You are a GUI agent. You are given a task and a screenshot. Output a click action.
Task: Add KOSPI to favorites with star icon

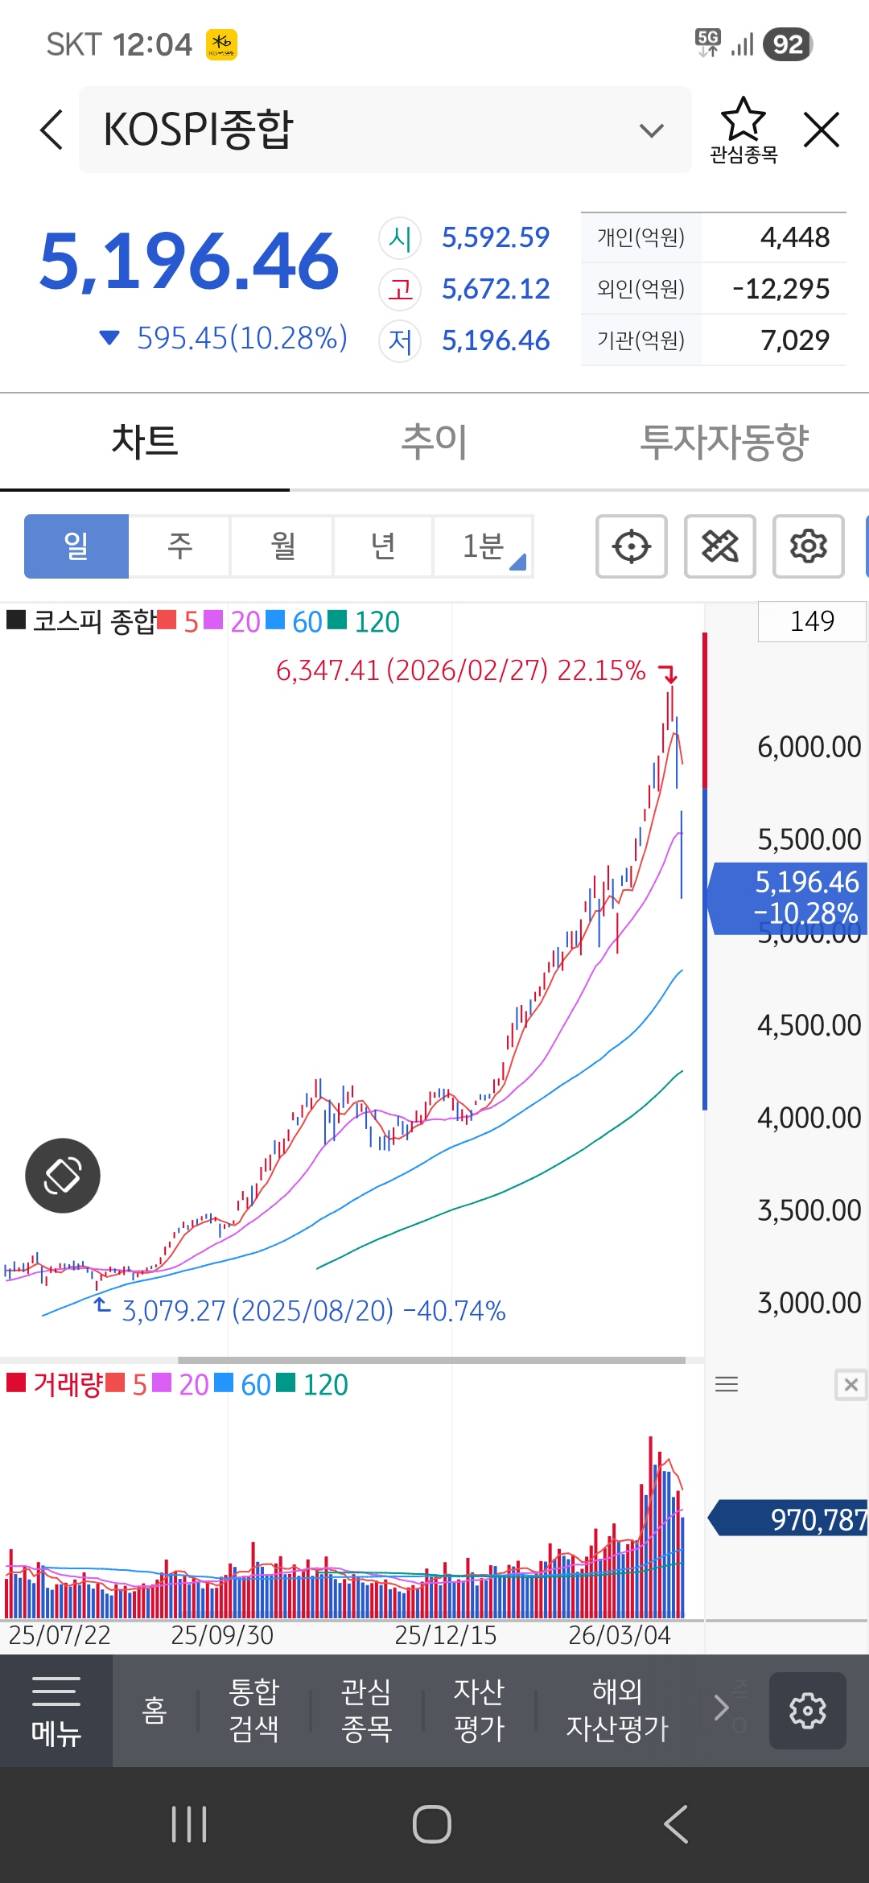pos(743,129)
